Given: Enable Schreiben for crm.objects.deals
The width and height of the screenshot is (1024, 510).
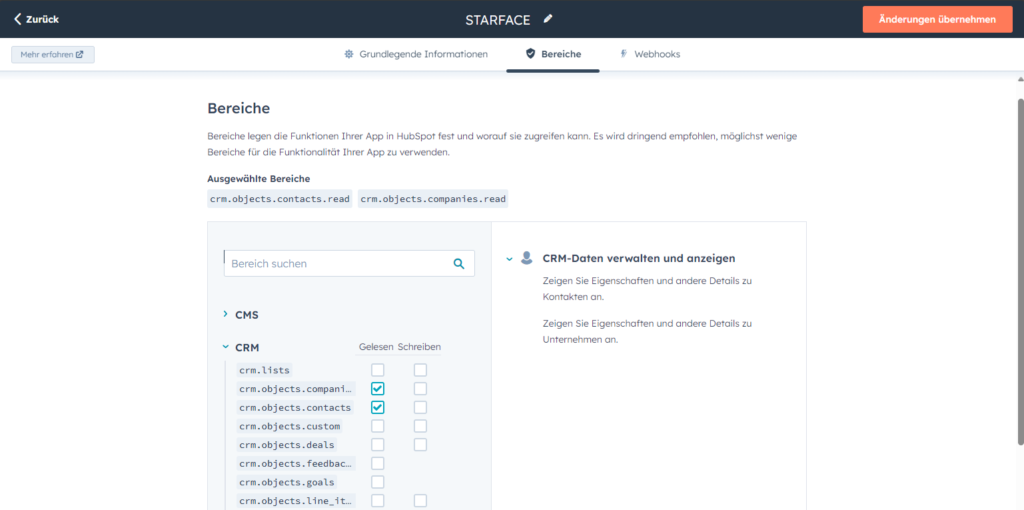Looking at the screenshot, I should point(420,445).
